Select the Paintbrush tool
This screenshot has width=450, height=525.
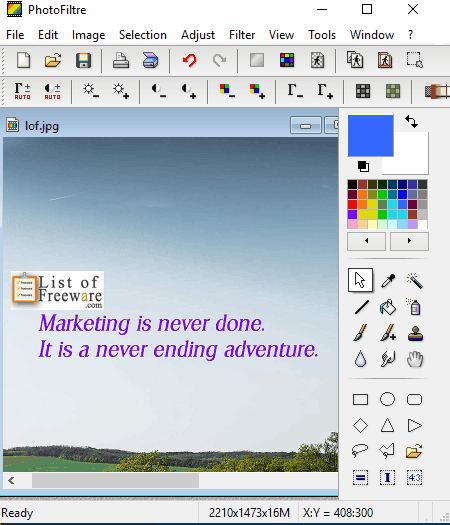360,333
